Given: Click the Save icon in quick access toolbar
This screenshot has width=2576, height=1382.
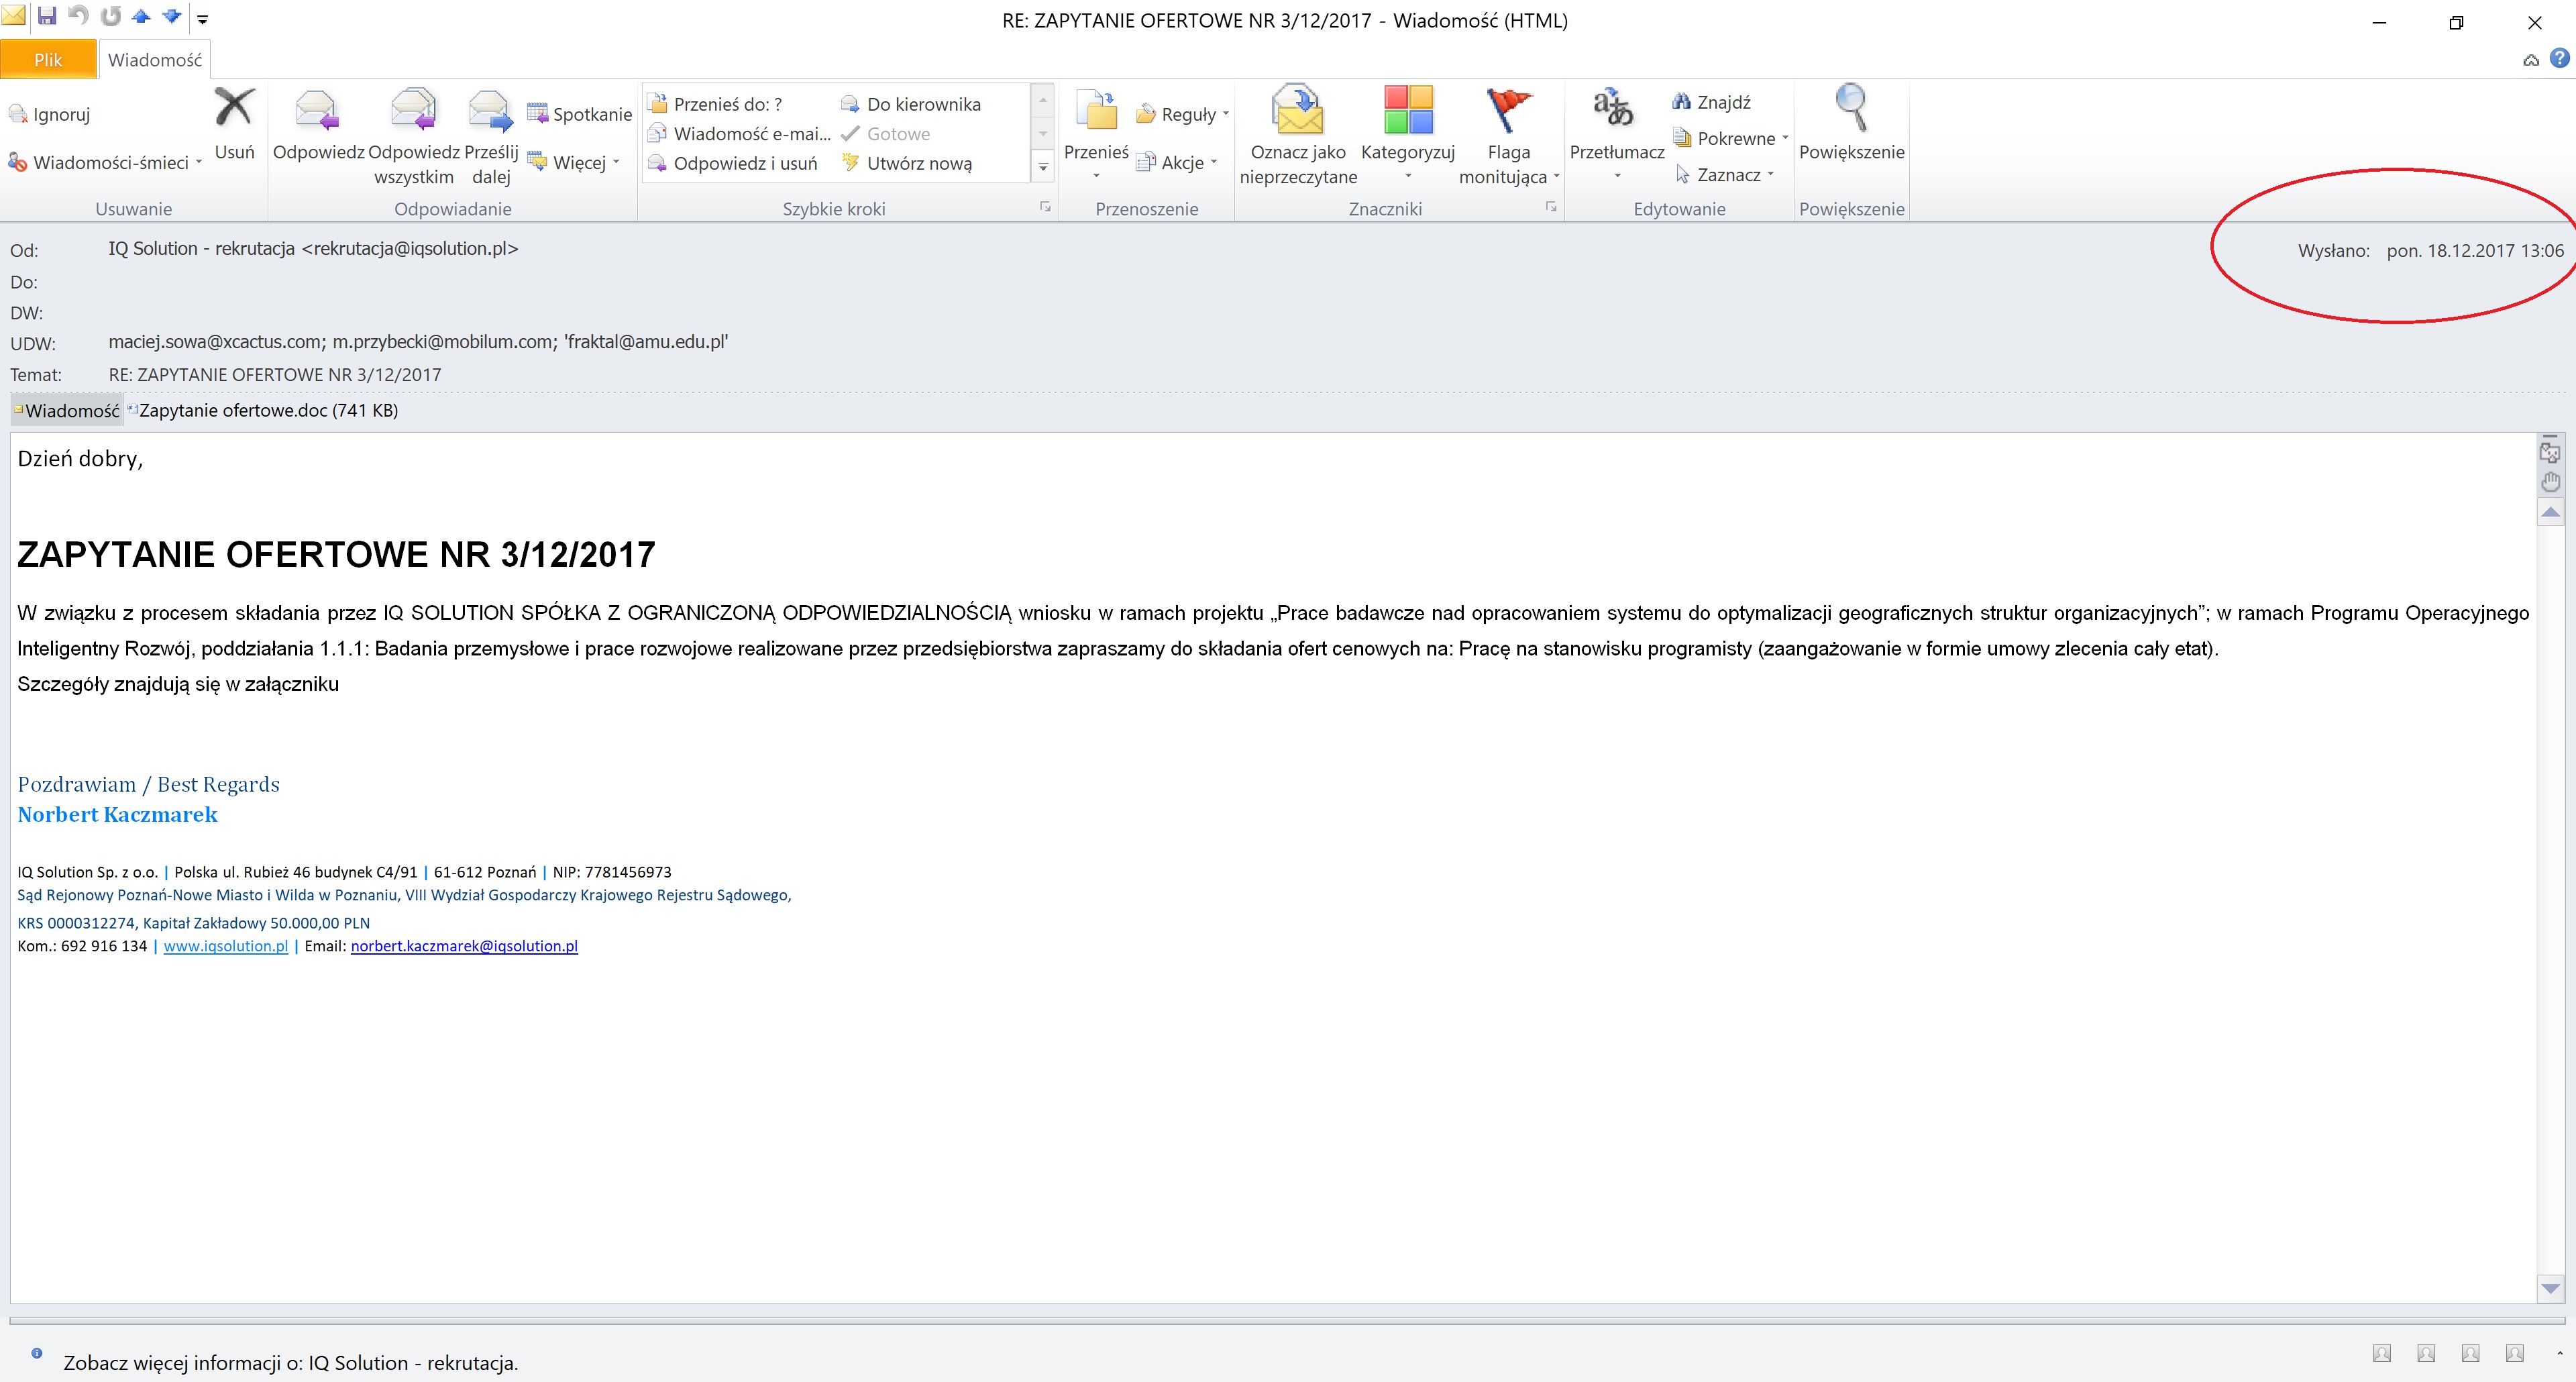Looking at the screenshot, I should click(x=47, y=17).
